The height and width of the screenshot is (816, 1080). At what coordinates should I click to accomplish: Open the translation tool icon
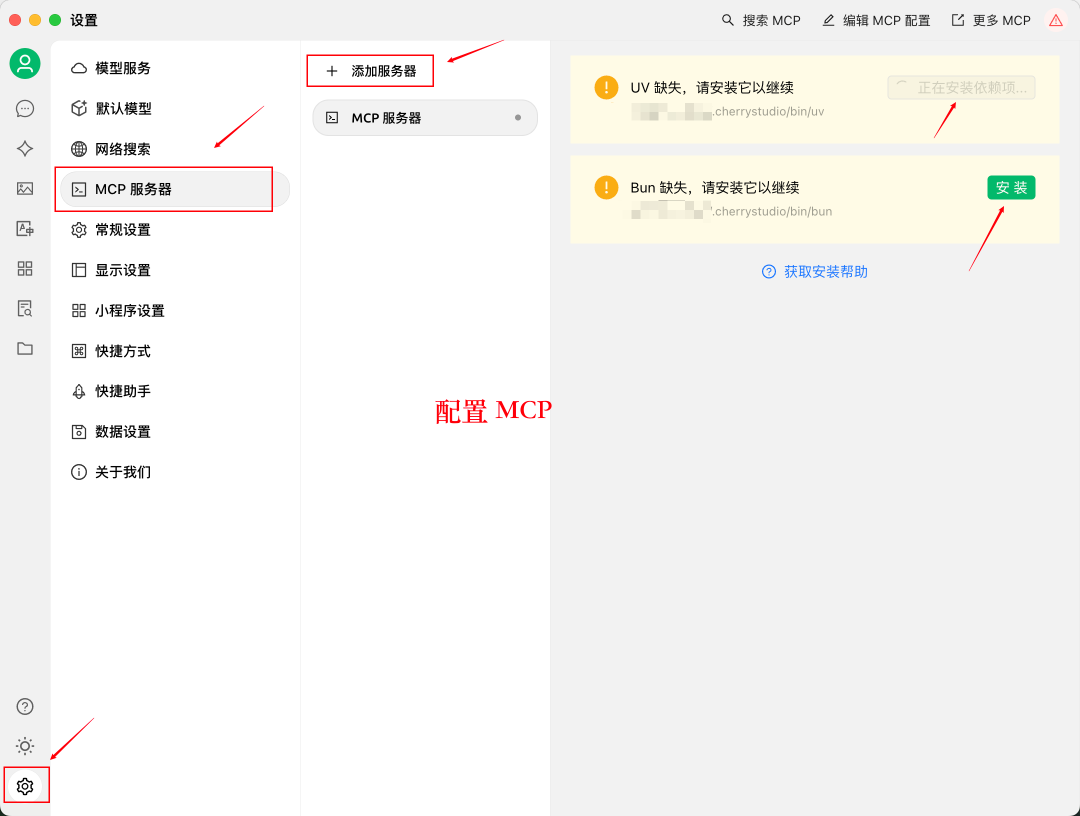[25, 228]
